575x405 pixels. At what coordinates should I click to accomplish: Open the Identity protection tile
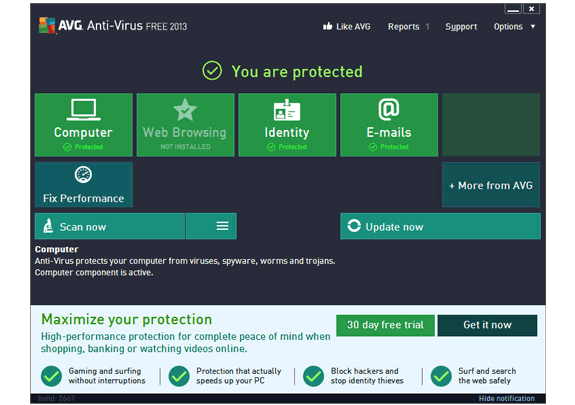(x=287, y=125)
